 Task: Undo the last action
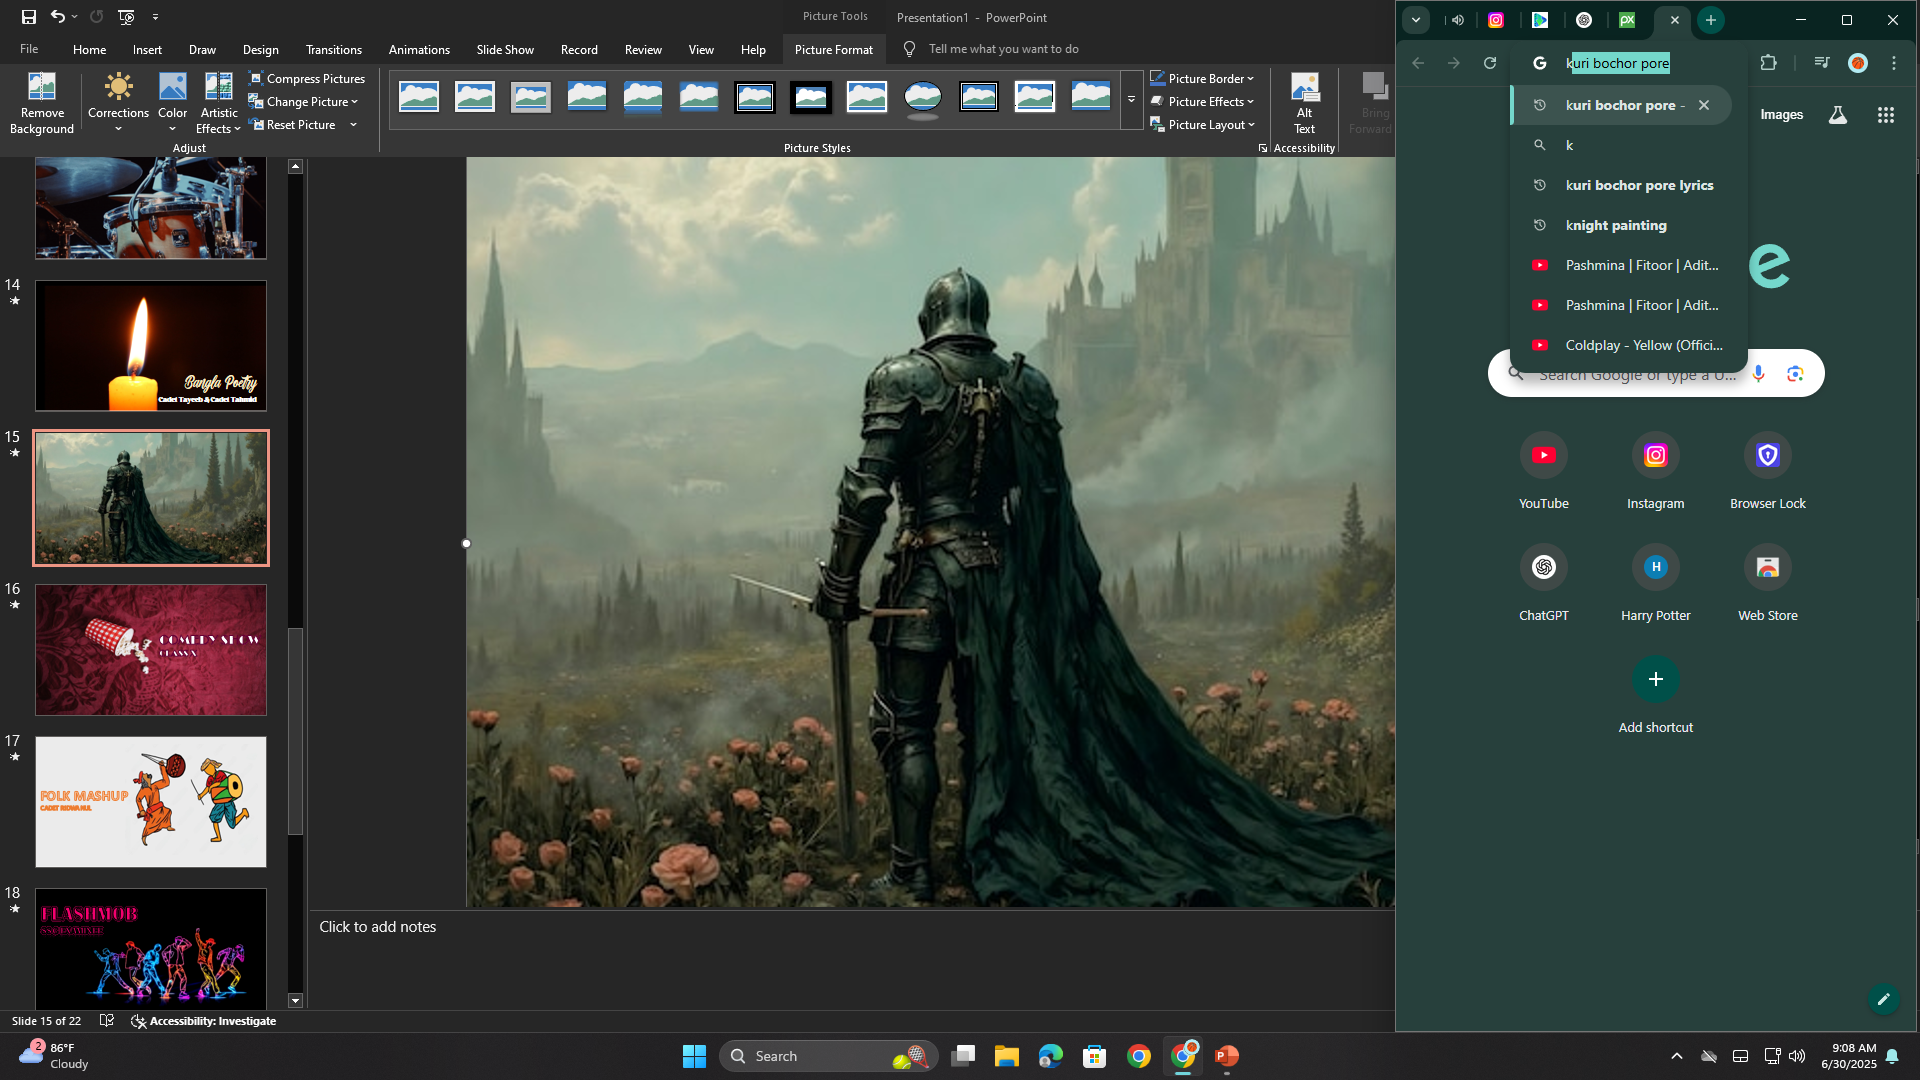(x=58, y=17)
